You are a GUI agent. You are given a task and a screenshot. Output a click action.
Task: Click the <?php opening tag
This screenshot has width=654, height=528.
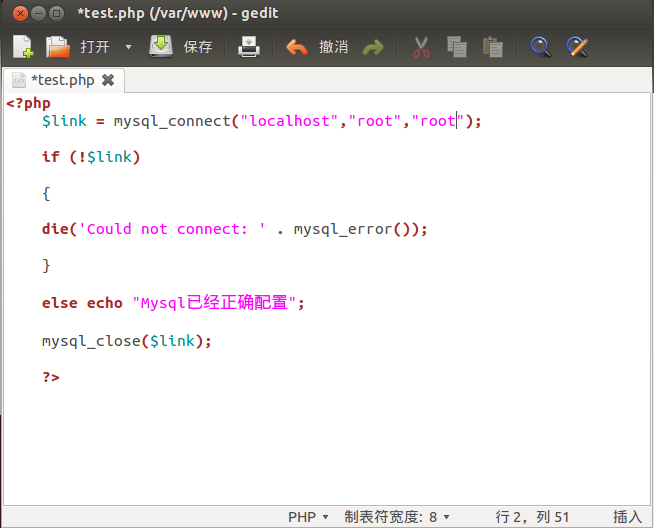pos(28,103)
